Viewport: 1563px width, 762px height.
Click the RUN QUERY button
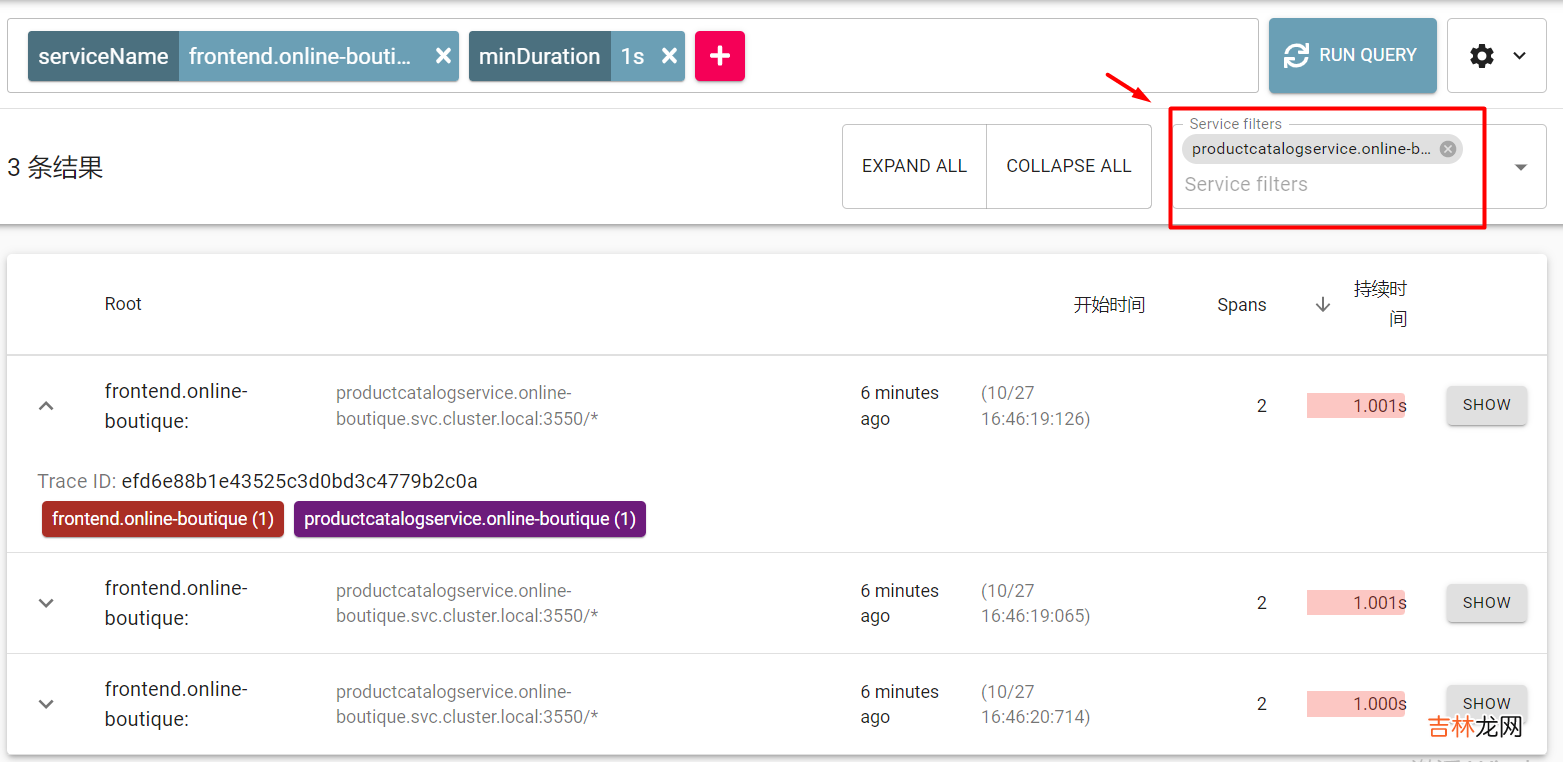coord(1352,56)
